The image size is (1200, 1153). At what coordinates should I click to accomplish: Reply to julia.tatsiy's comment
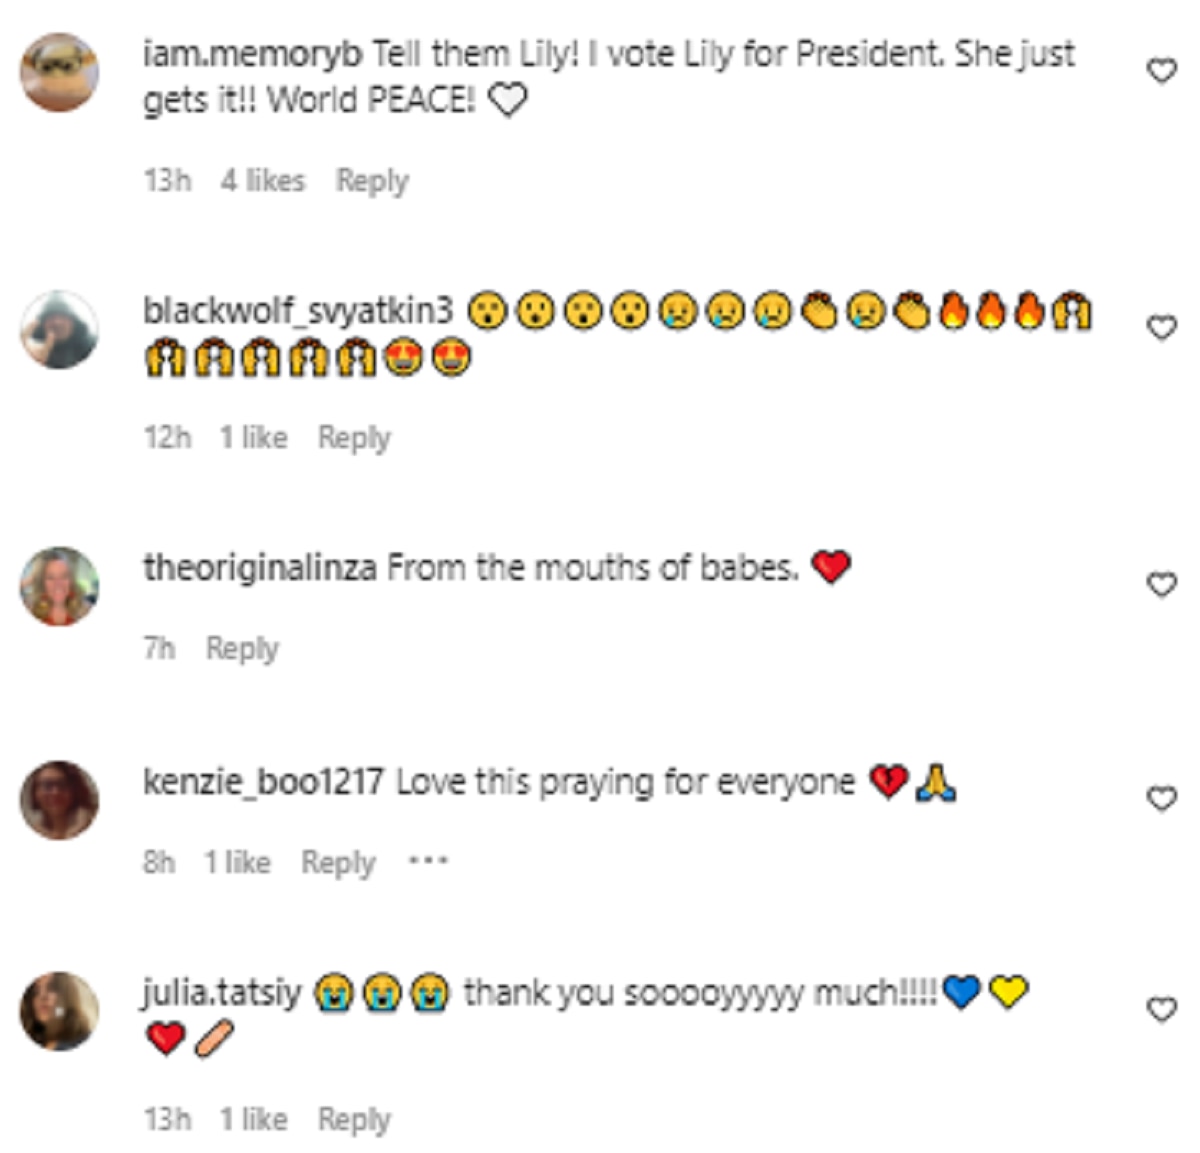point(354,1120)
